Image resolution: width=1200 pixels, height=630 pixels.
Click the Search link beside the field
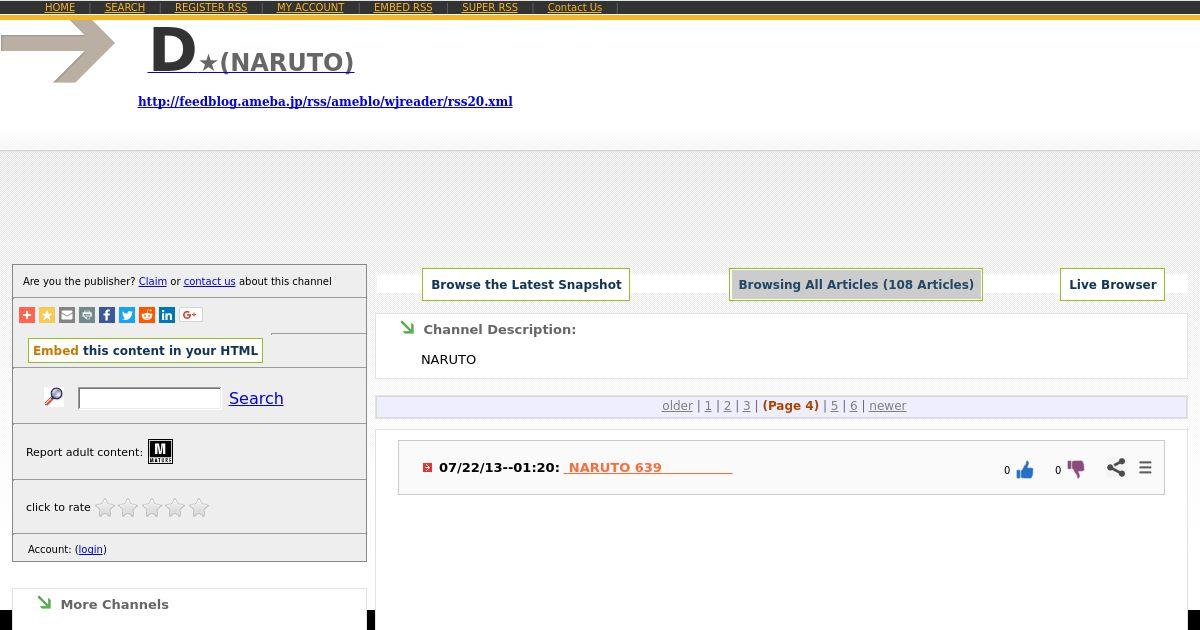pos(256,398)
